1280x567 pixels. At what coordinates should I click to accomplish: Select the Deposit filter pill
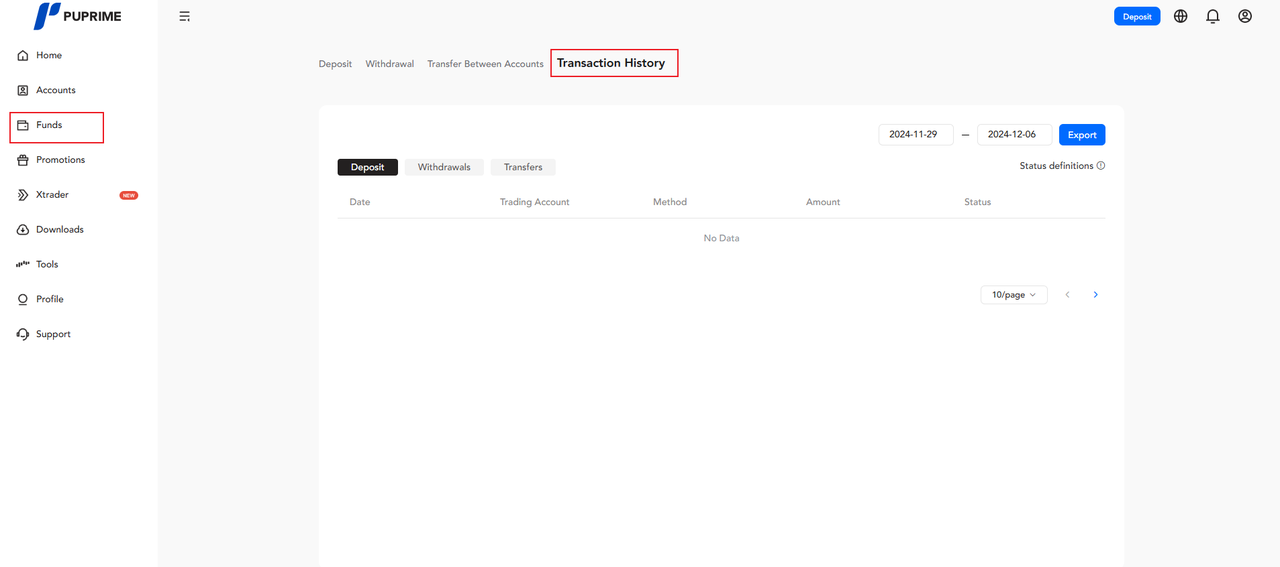[x=367, y=167]
